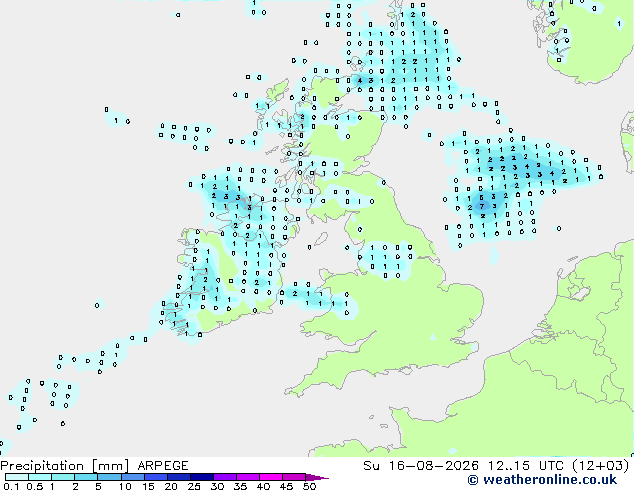Click magenta legend swatch between 40 and 45

[x=271, y=477]
